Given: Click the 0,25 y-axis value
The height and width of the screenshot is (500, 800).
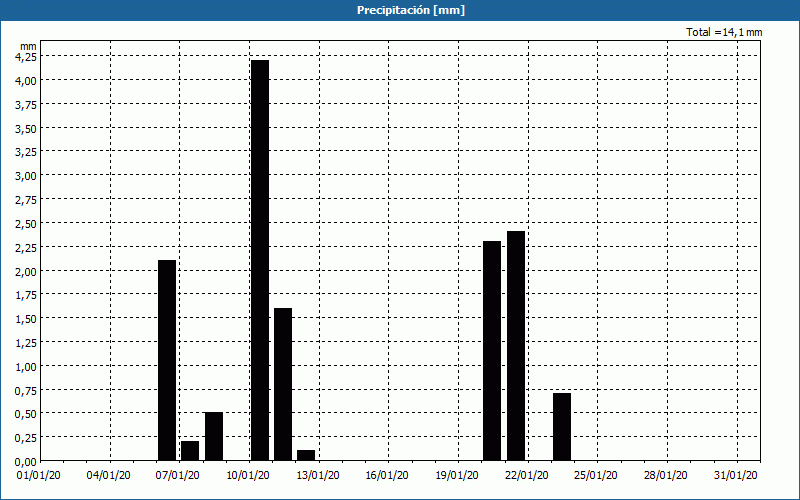Looking at the screenshot, I should point(26,438).
